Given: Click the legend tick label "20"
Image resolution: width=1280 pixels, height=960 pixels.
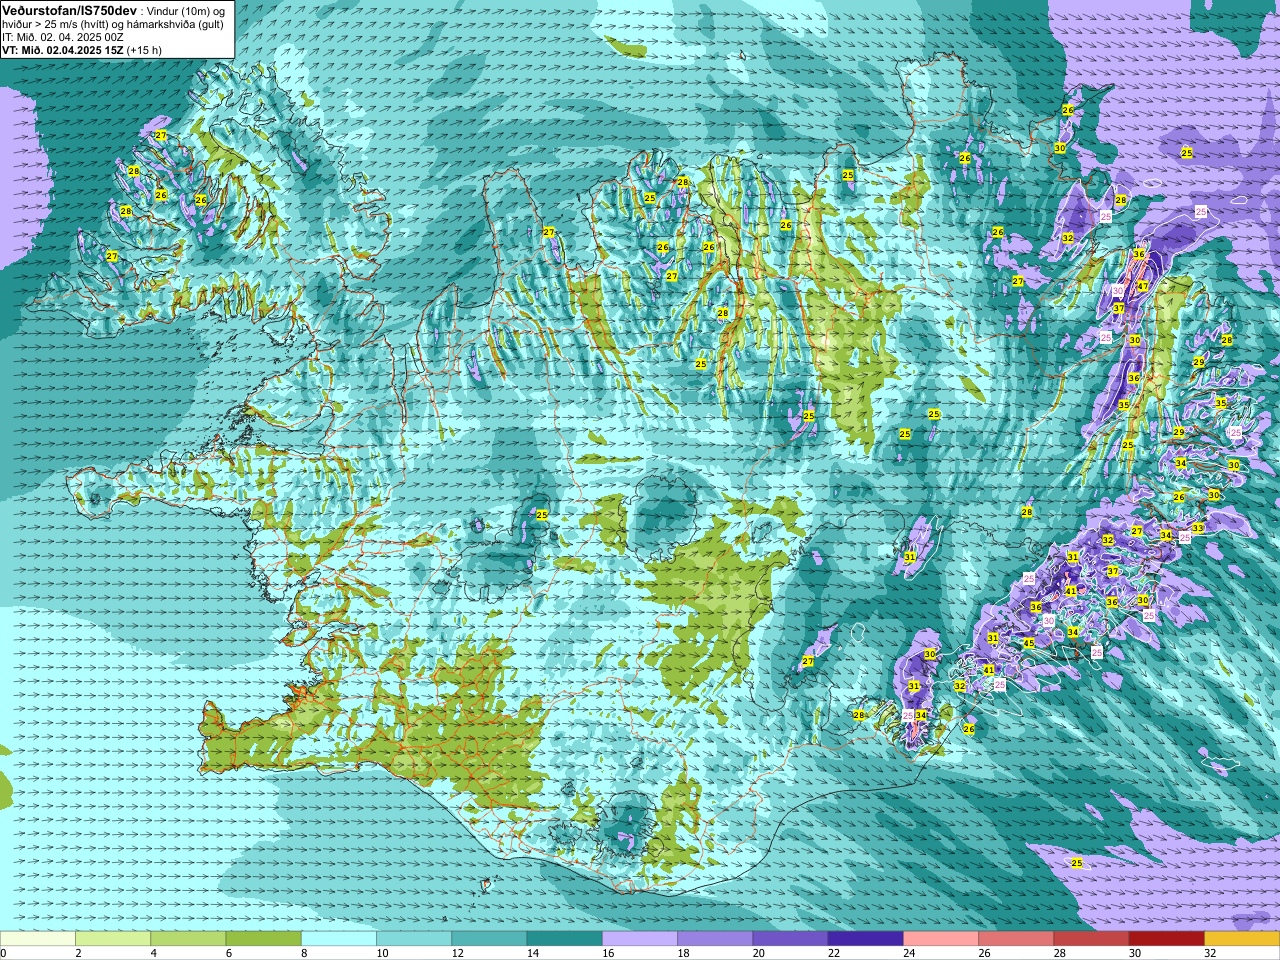Looking at the screenshot, I should tap(758, 953).
